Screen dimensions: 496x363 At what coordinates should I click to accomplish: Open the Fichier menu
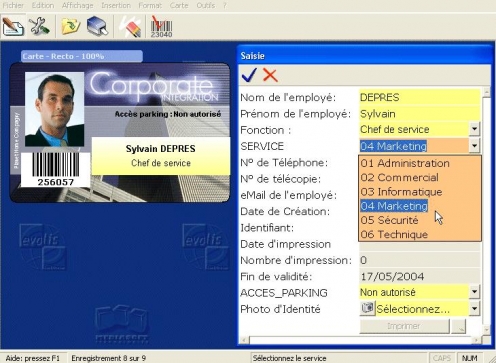[x=13, y=5]
